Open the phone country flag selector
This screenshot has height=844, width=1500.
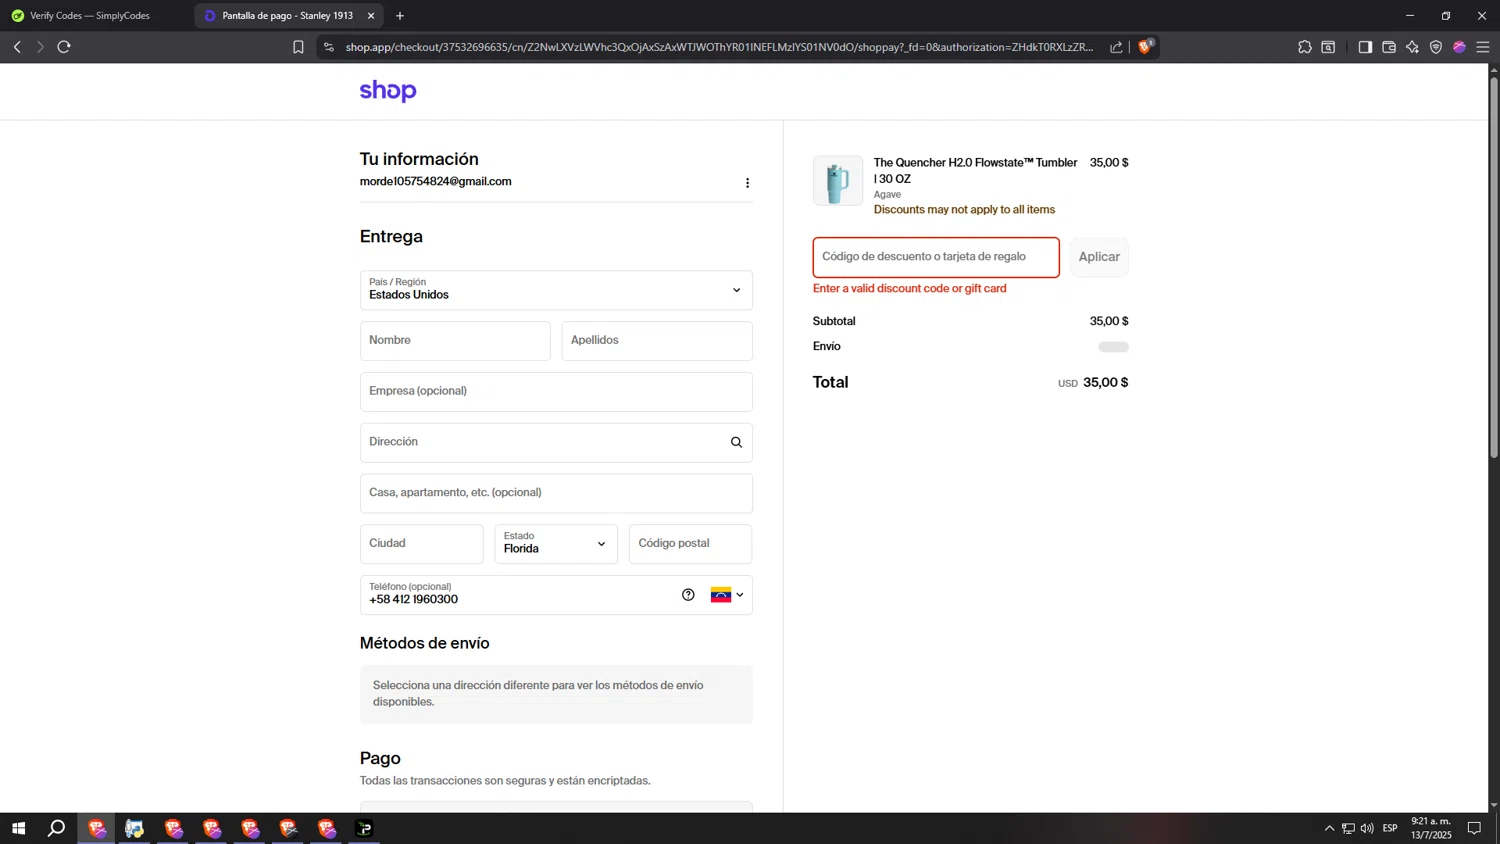[x=727, y=595]
